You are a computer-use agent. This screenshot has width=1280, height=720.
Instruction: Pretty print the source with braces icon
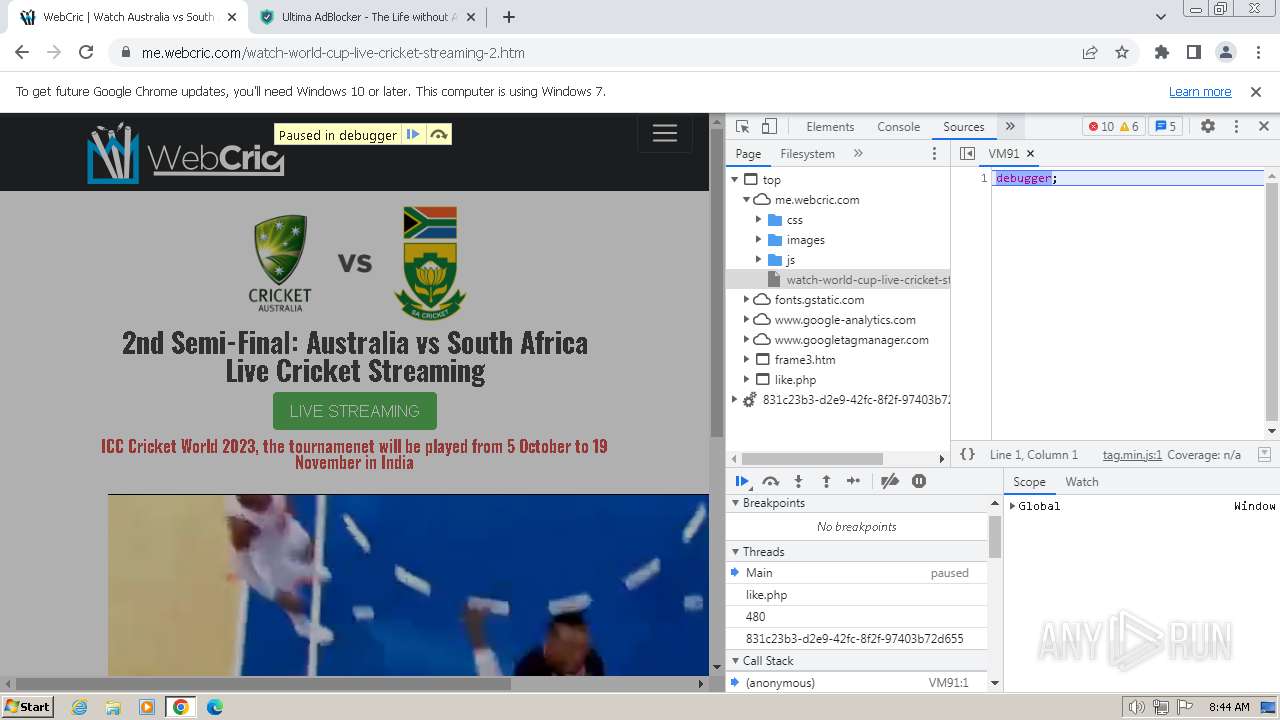coord(967,455)
